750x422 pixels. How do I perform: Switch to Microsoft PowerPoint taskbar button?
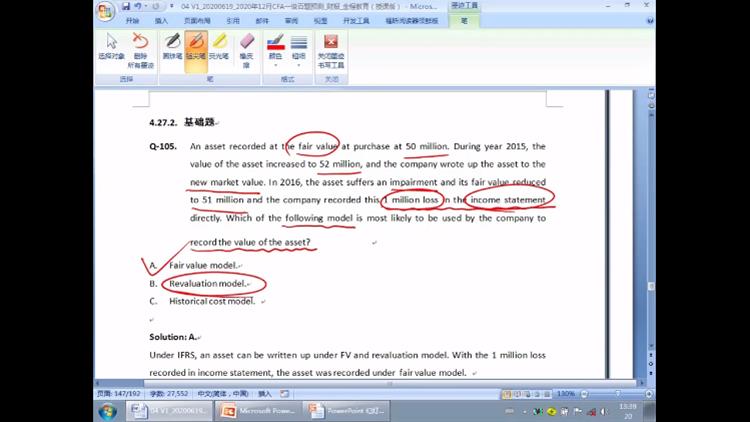coord(258,411)
